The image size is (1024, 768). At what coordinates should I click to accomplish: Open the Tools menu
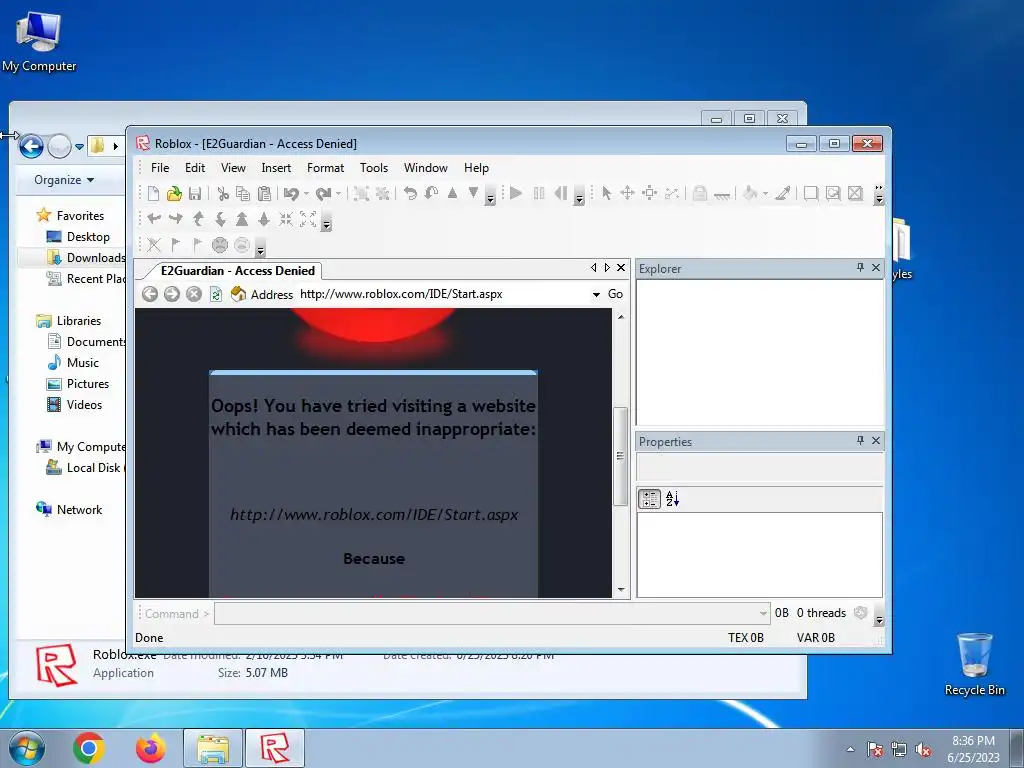(x=374, y=168)
